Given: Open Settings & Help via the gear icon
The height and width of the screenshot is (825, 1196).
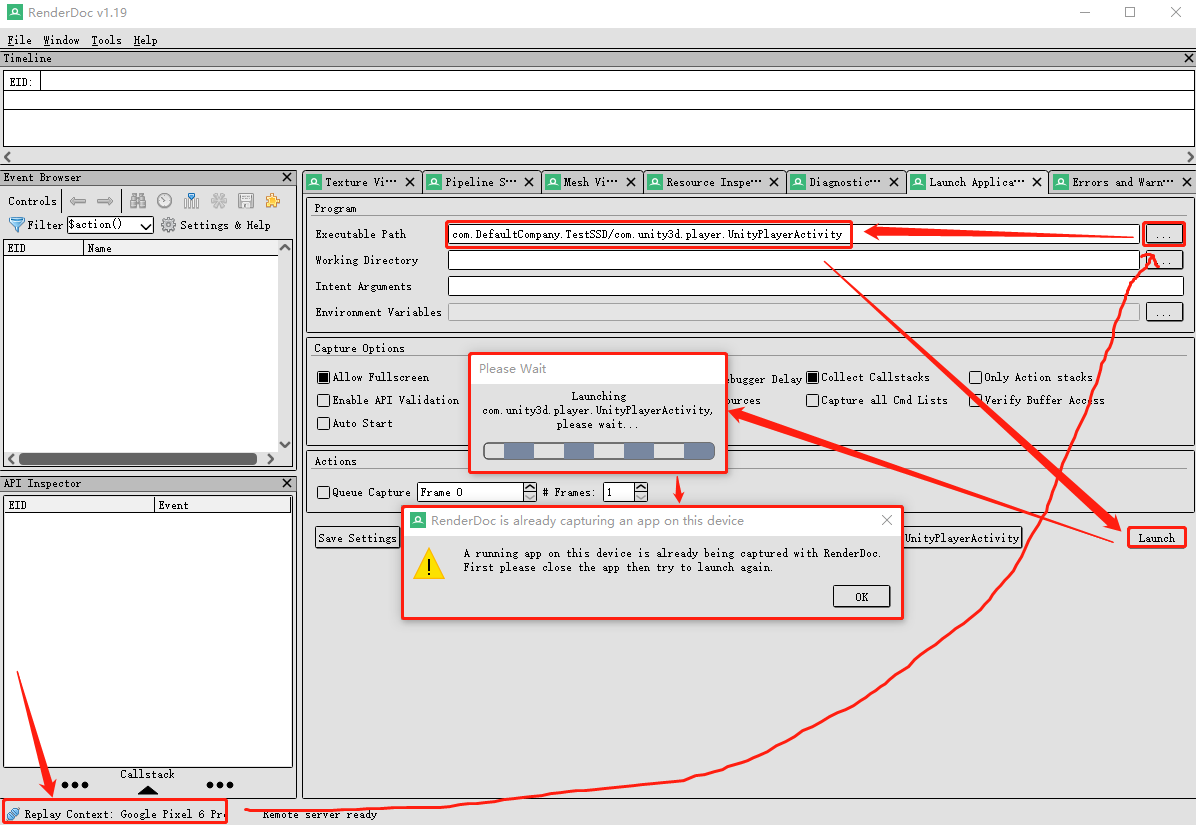Looking at the screenshot, I should coord(168,224).
